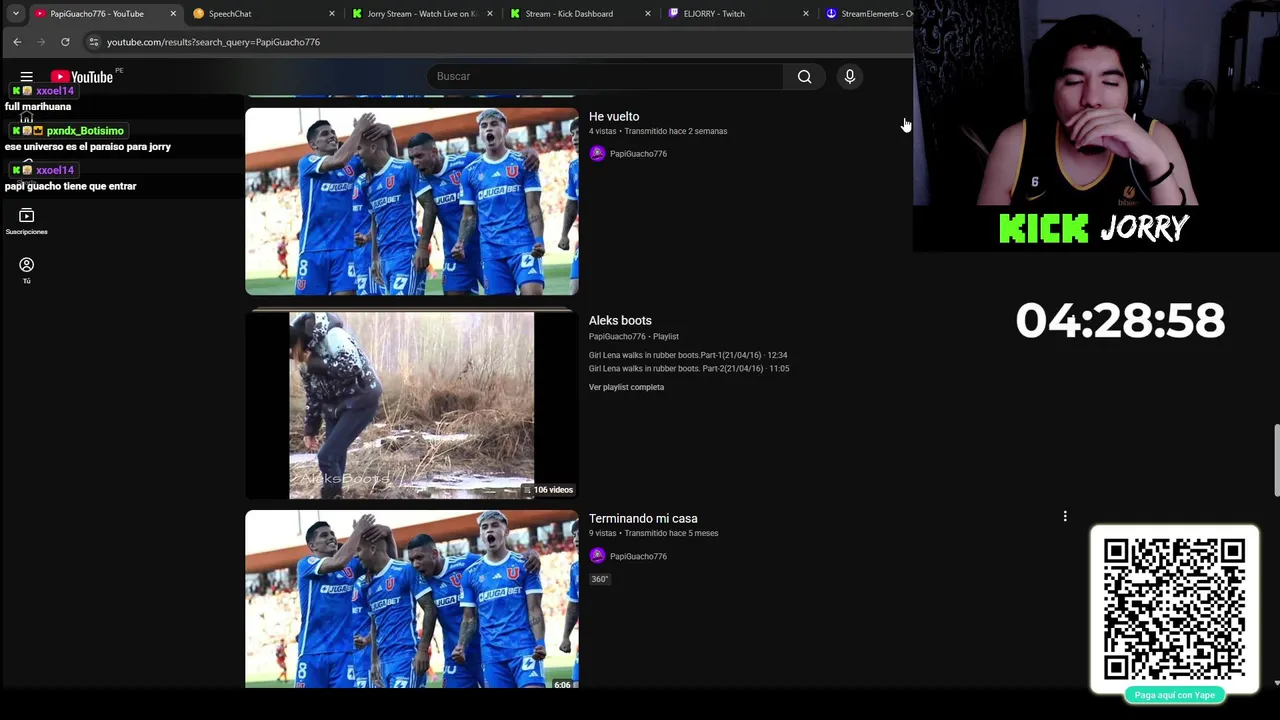Click chat message 'papi guacho tiene que entrar'
Image resolution: width=1280 pixels, height=720 pixels.
click(70, 186)
